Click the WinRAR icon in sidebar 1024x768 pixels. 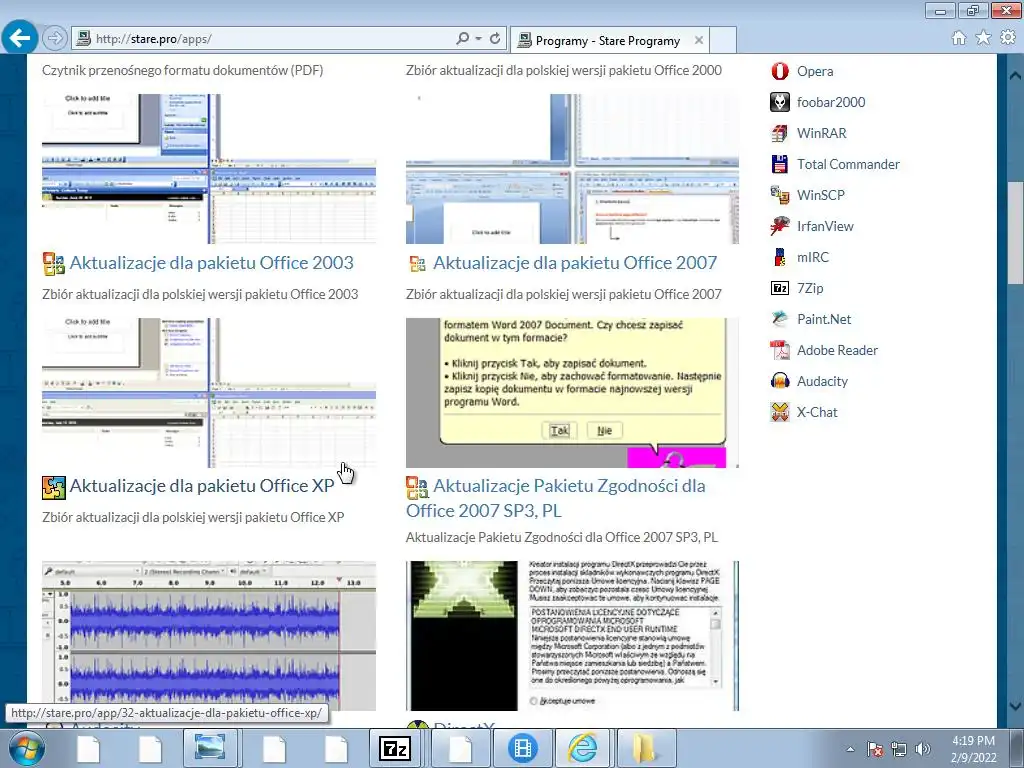[x=780, y=133]
